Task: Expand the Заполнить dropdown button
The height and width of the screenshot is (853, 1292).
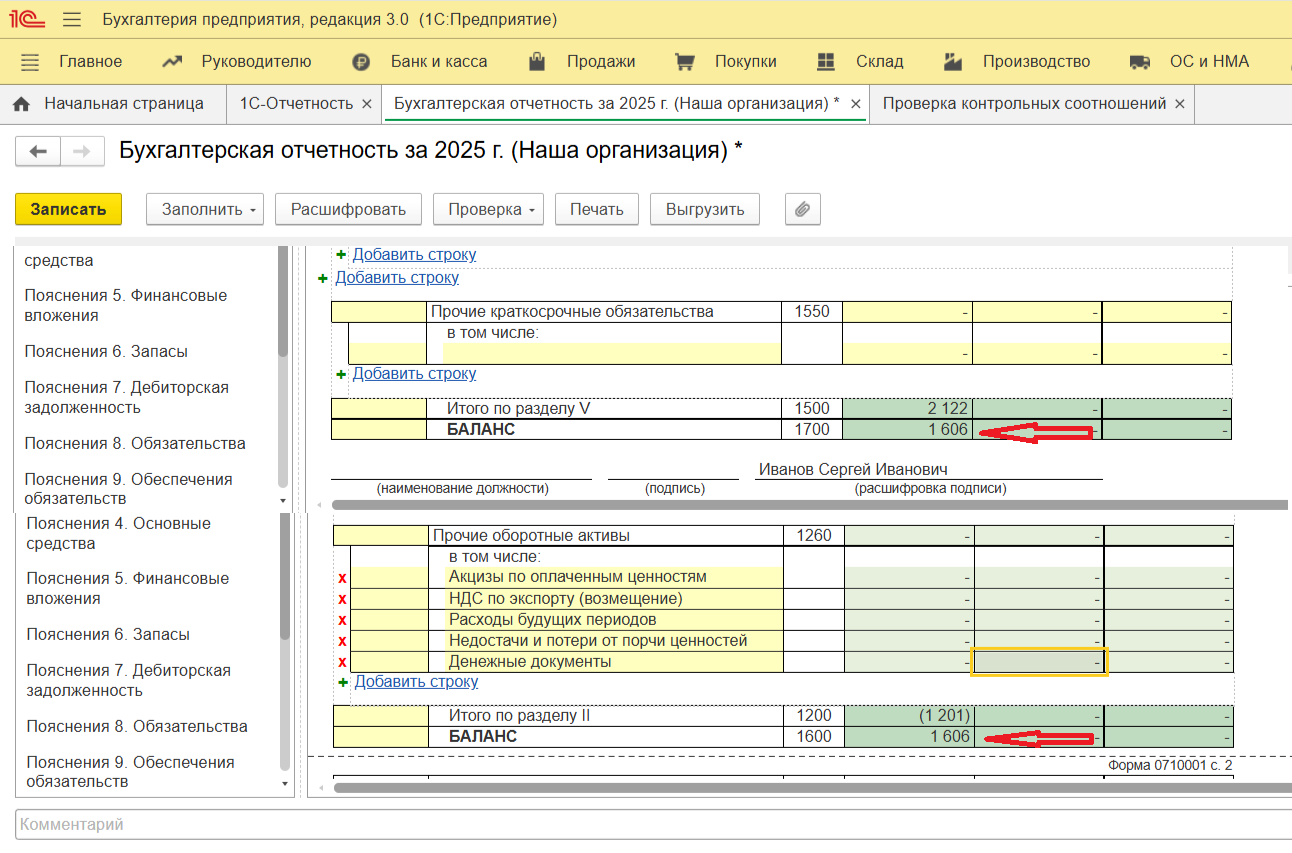Action: [x=209, y=209]
